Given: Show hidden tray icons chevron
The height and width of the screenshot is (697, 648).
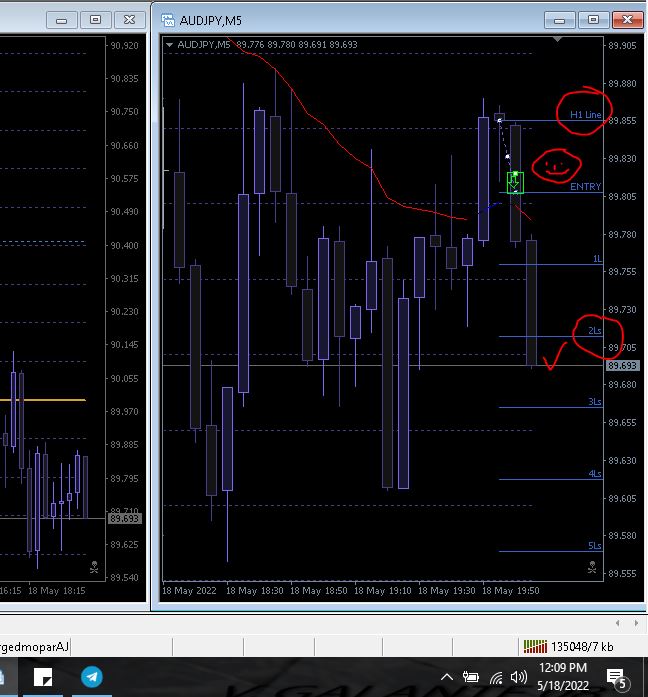Looking at the screenshot, I should point(447,677).
